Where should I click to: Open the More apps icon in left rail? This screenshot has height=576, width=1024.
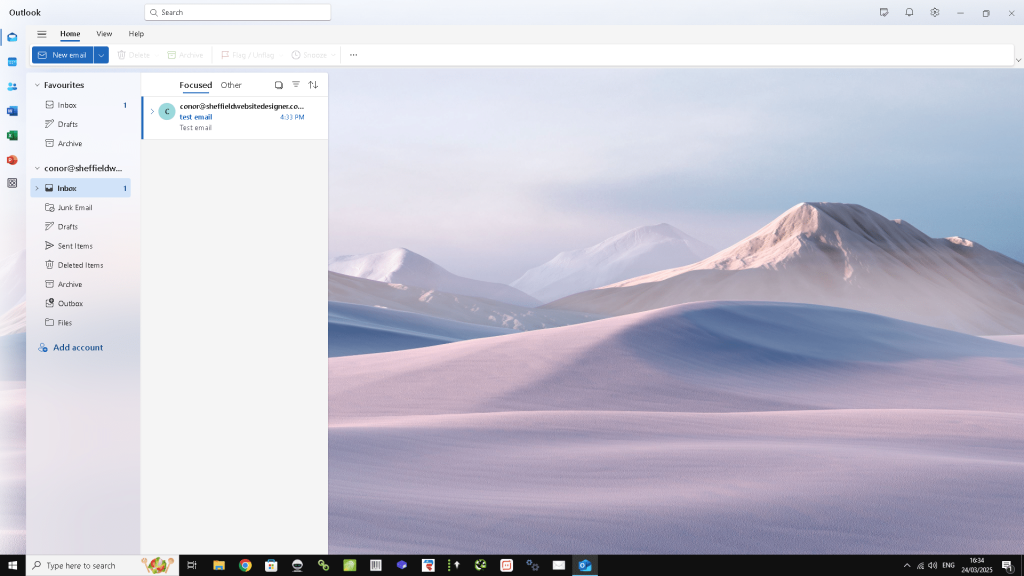tap(12, 184)
